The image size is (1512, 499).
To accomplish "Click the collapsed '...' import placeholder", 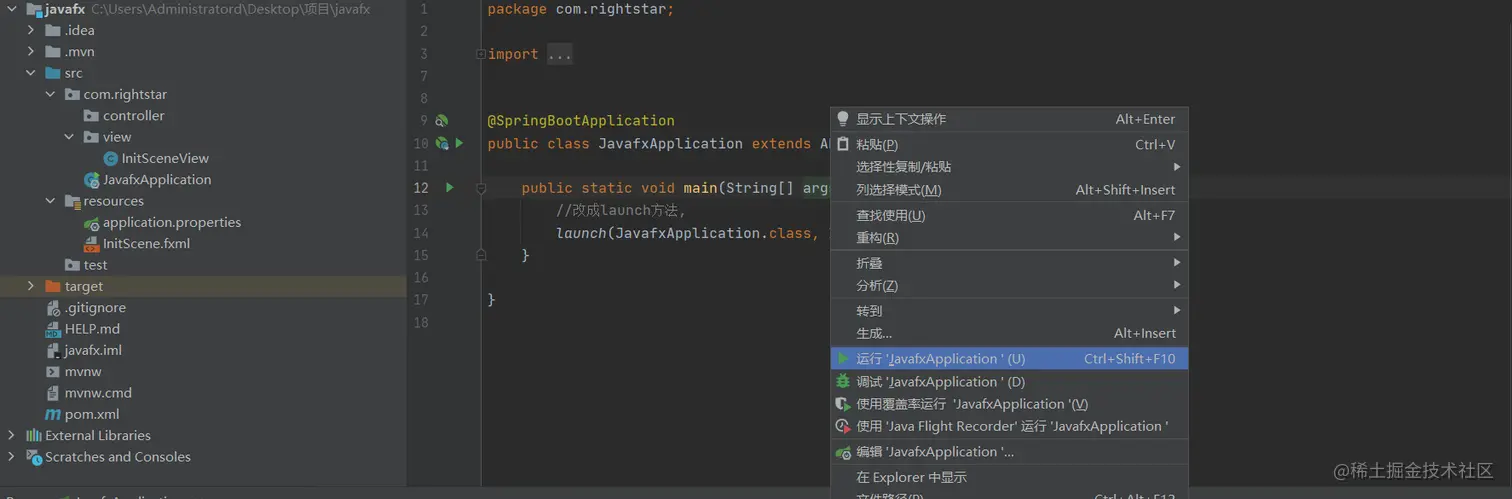I will pyautogui.click(x=560, y=54).
